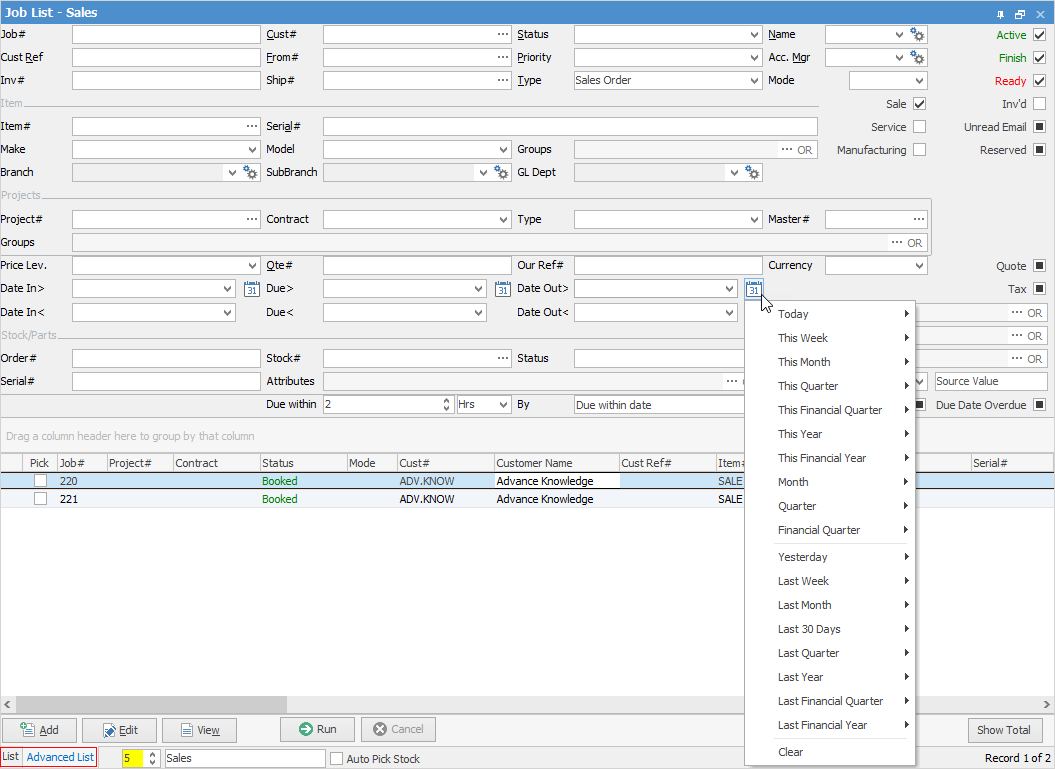1055x769 pixels.
Task: Select This Month from date menu
Action: pos(804,362)
